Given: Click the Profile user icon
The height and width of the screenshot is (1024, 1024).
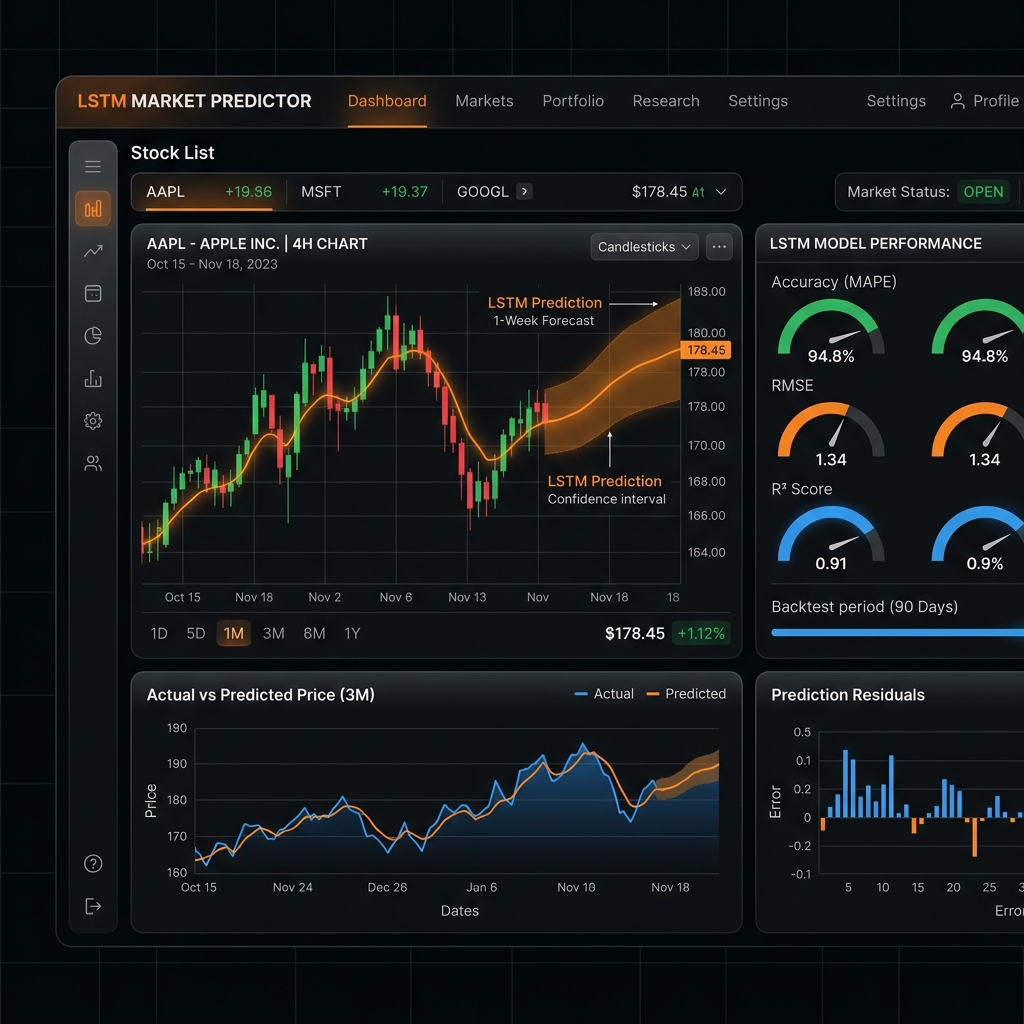Looking at the screenshot, I should pos(957,101).
